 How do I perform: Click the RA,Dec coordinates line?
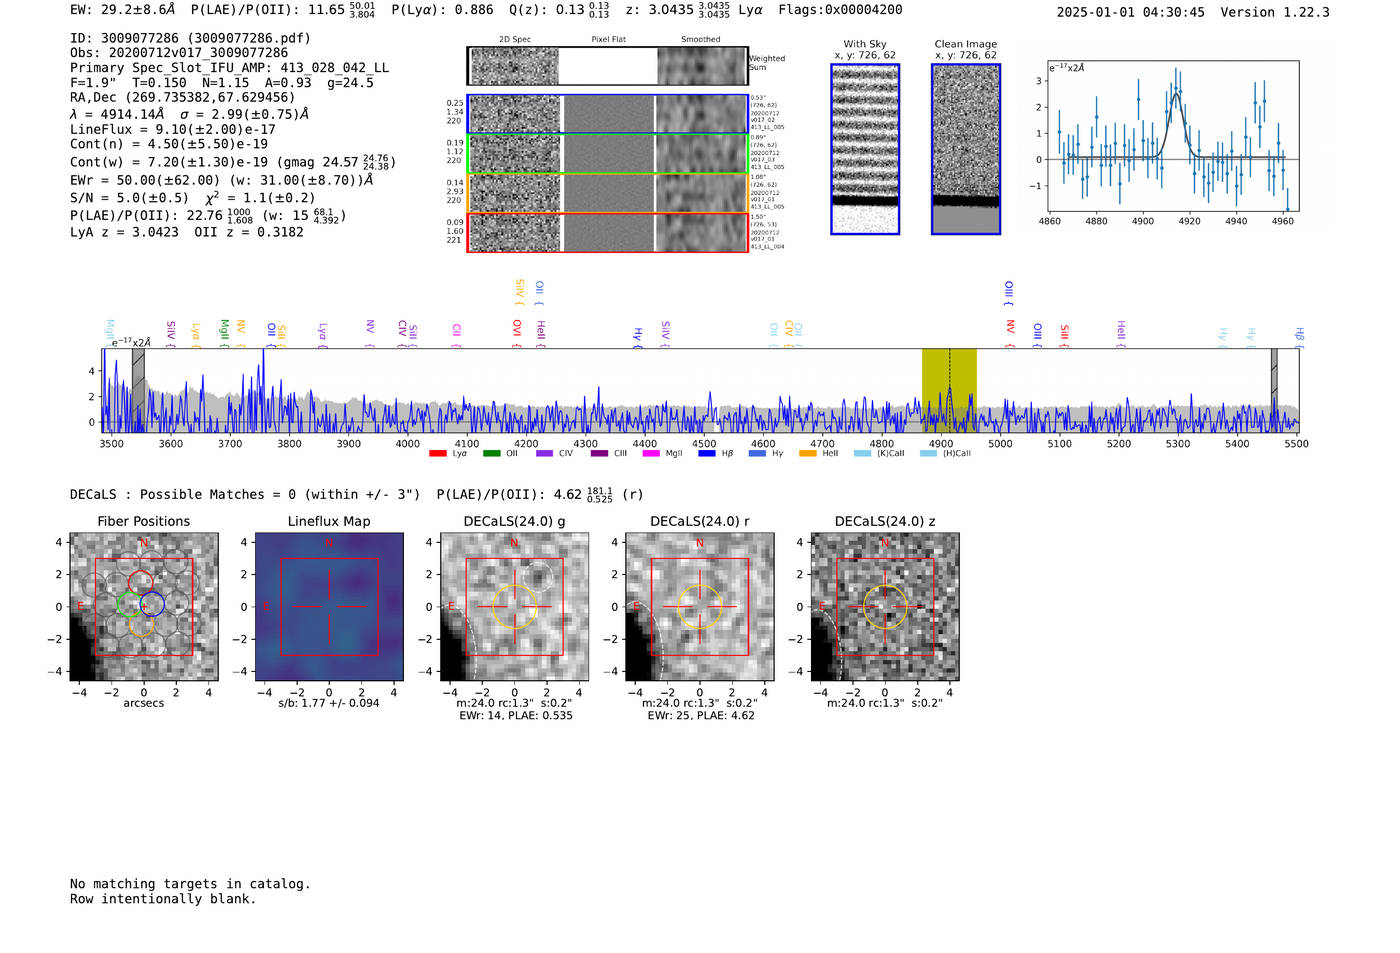182,98
